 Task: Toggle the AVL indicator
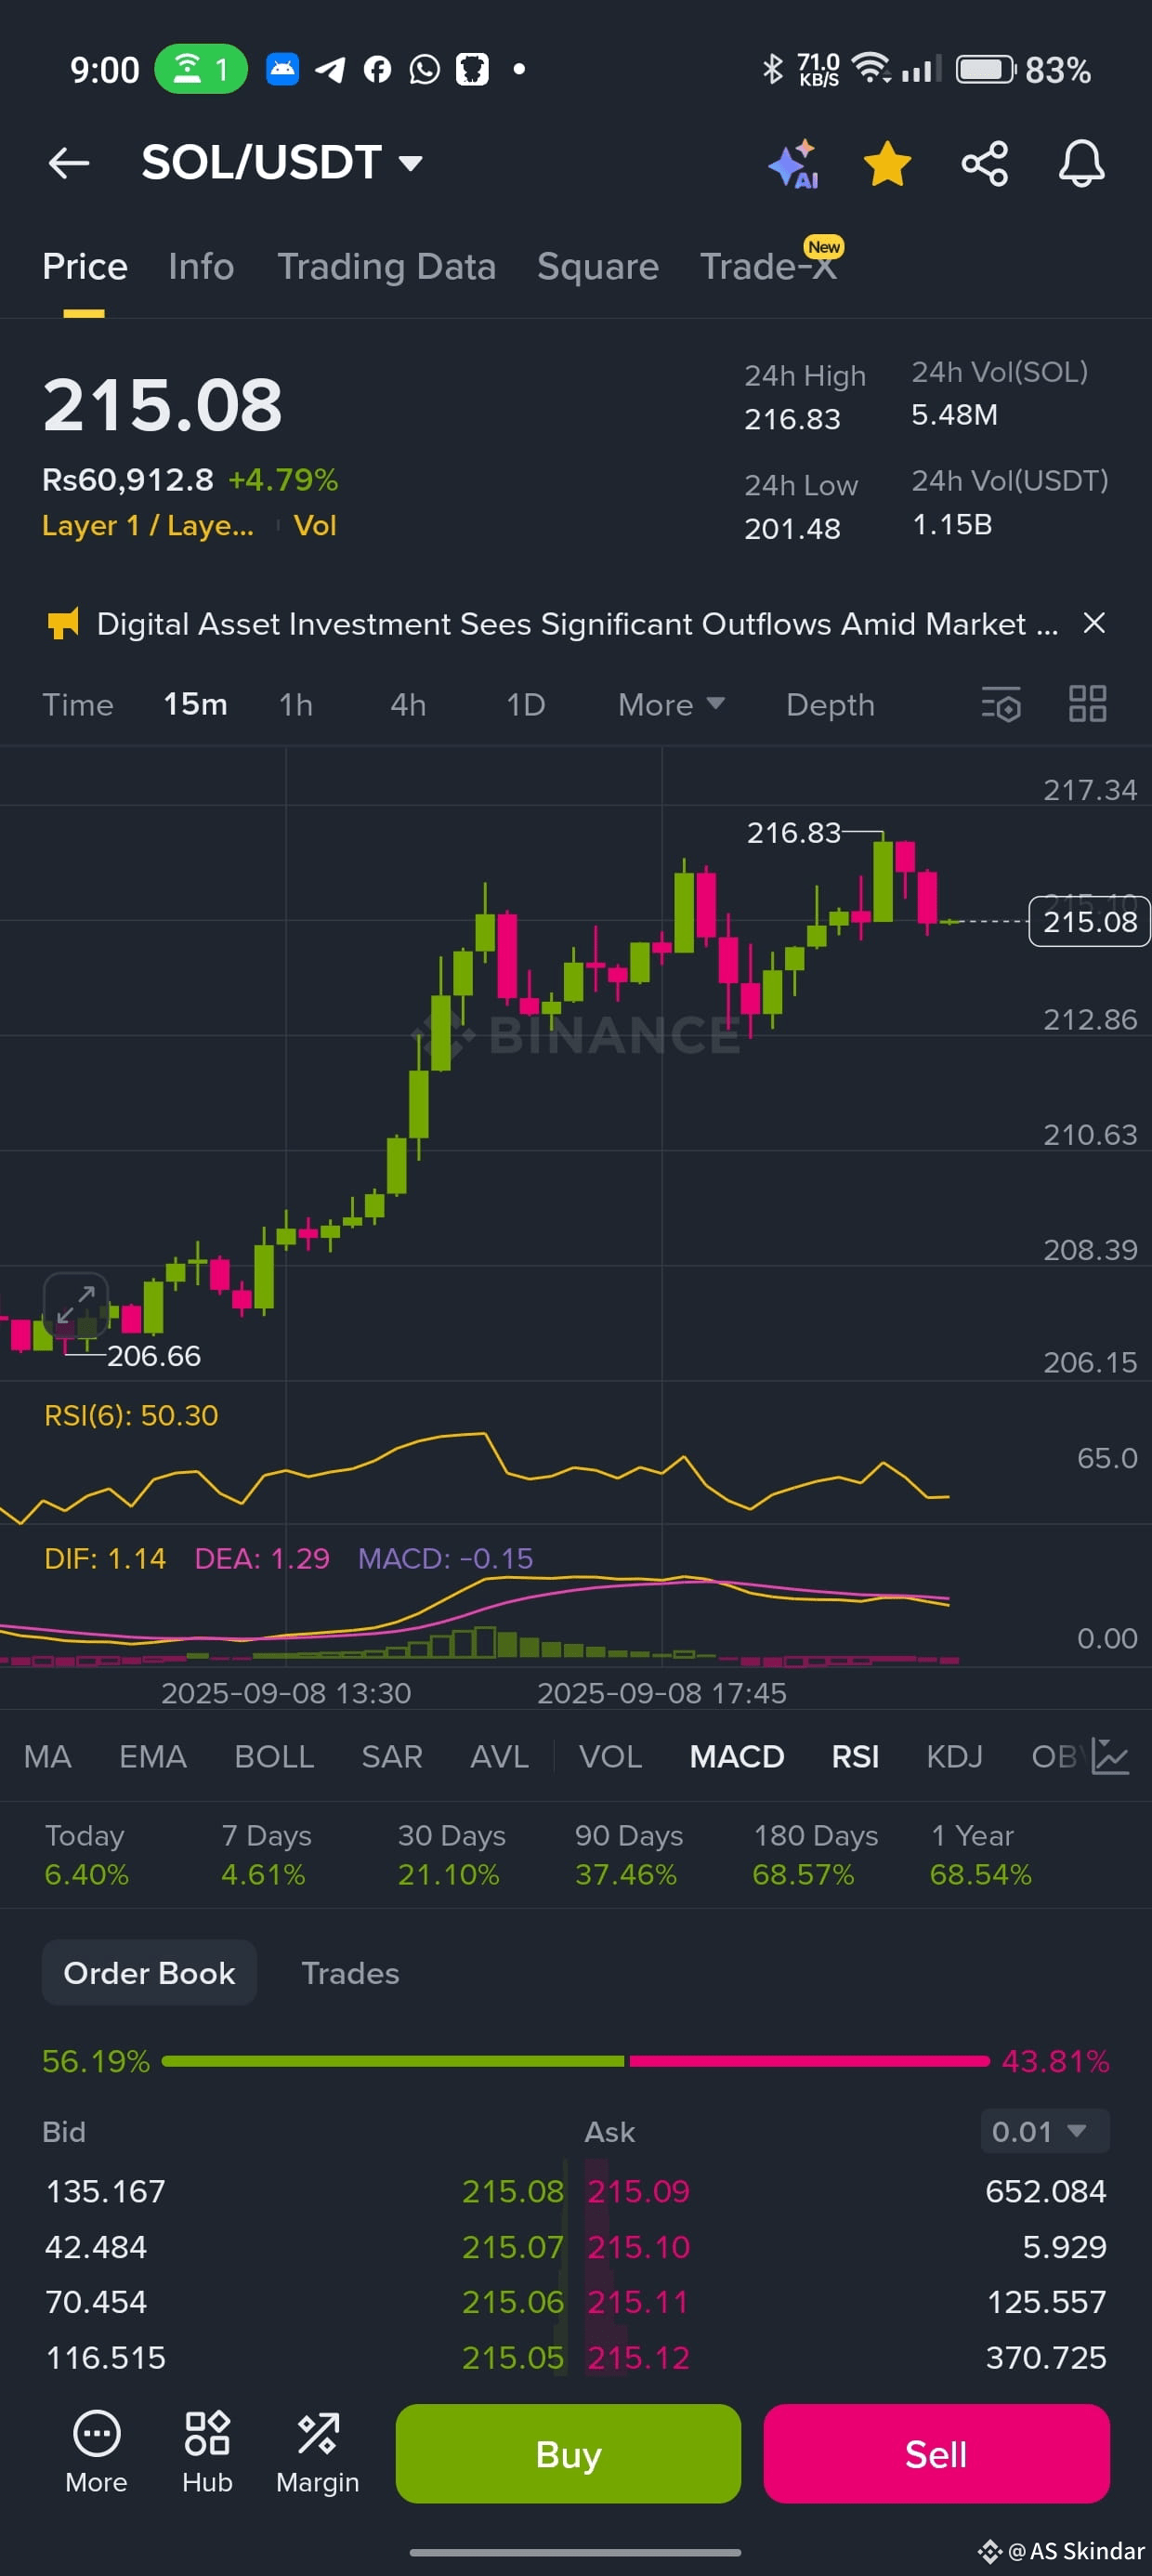pos(499,1756)
